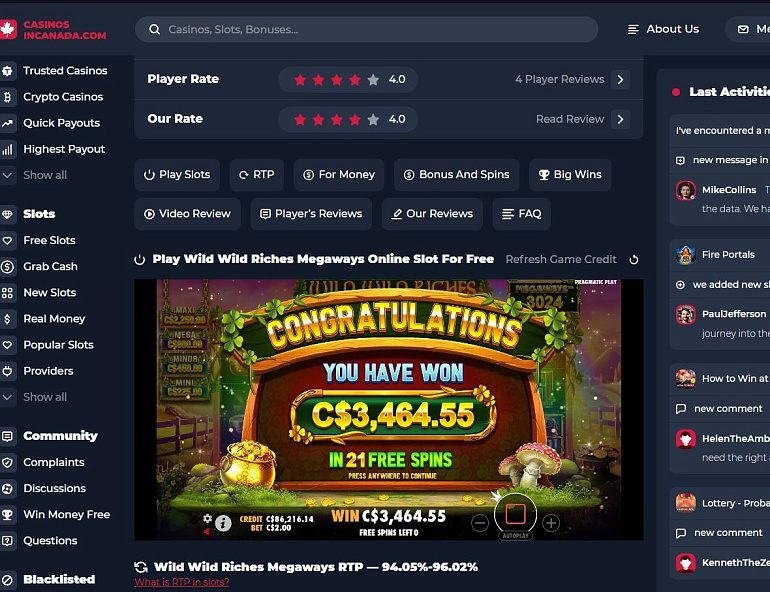Screen dimensions: 770x592
Task: Click the Crypto Casinos bitcoin icon
Action: click(x=7, y=97)
